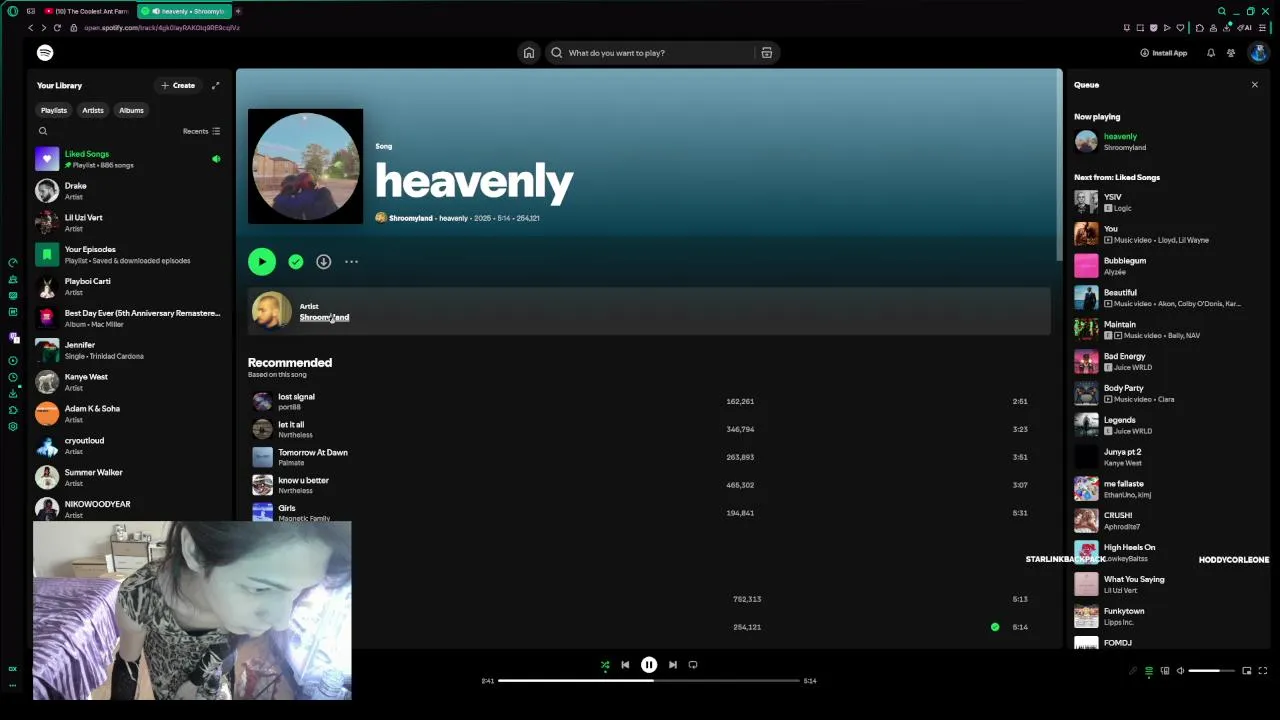Skip to next track
The width and height of the screenshot is (1280, 720).
673,665
